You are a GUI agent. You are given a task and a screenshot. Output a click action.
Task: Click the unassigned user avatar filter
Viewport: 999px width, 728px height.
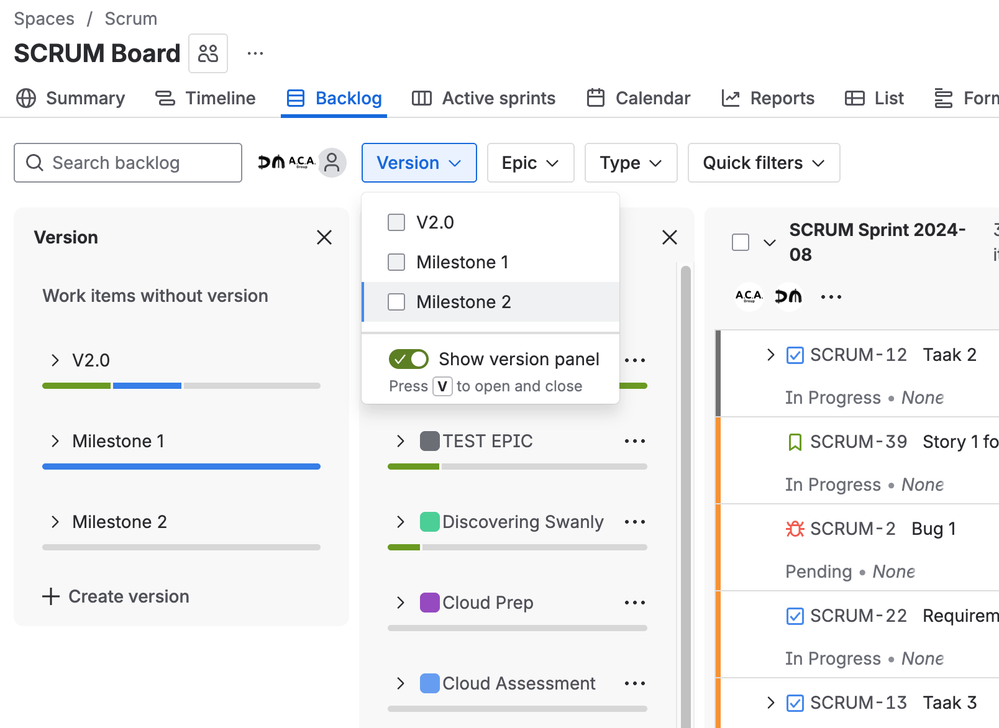point(332,163)
